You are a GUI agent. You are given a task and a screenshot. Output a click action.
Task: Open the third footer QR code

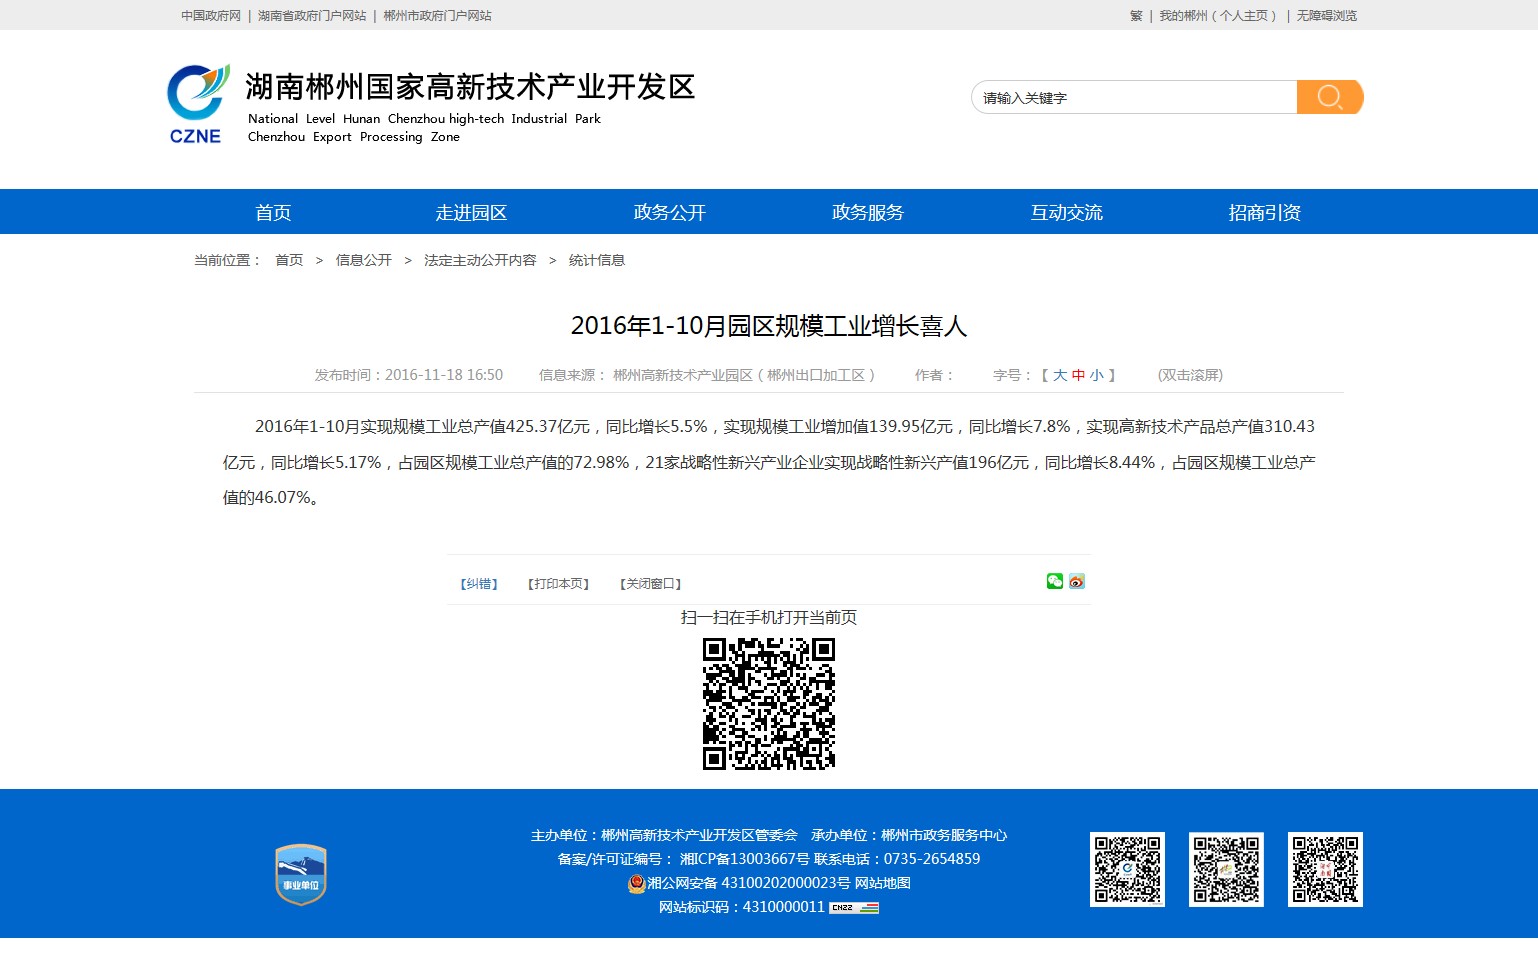[1325, 870]
